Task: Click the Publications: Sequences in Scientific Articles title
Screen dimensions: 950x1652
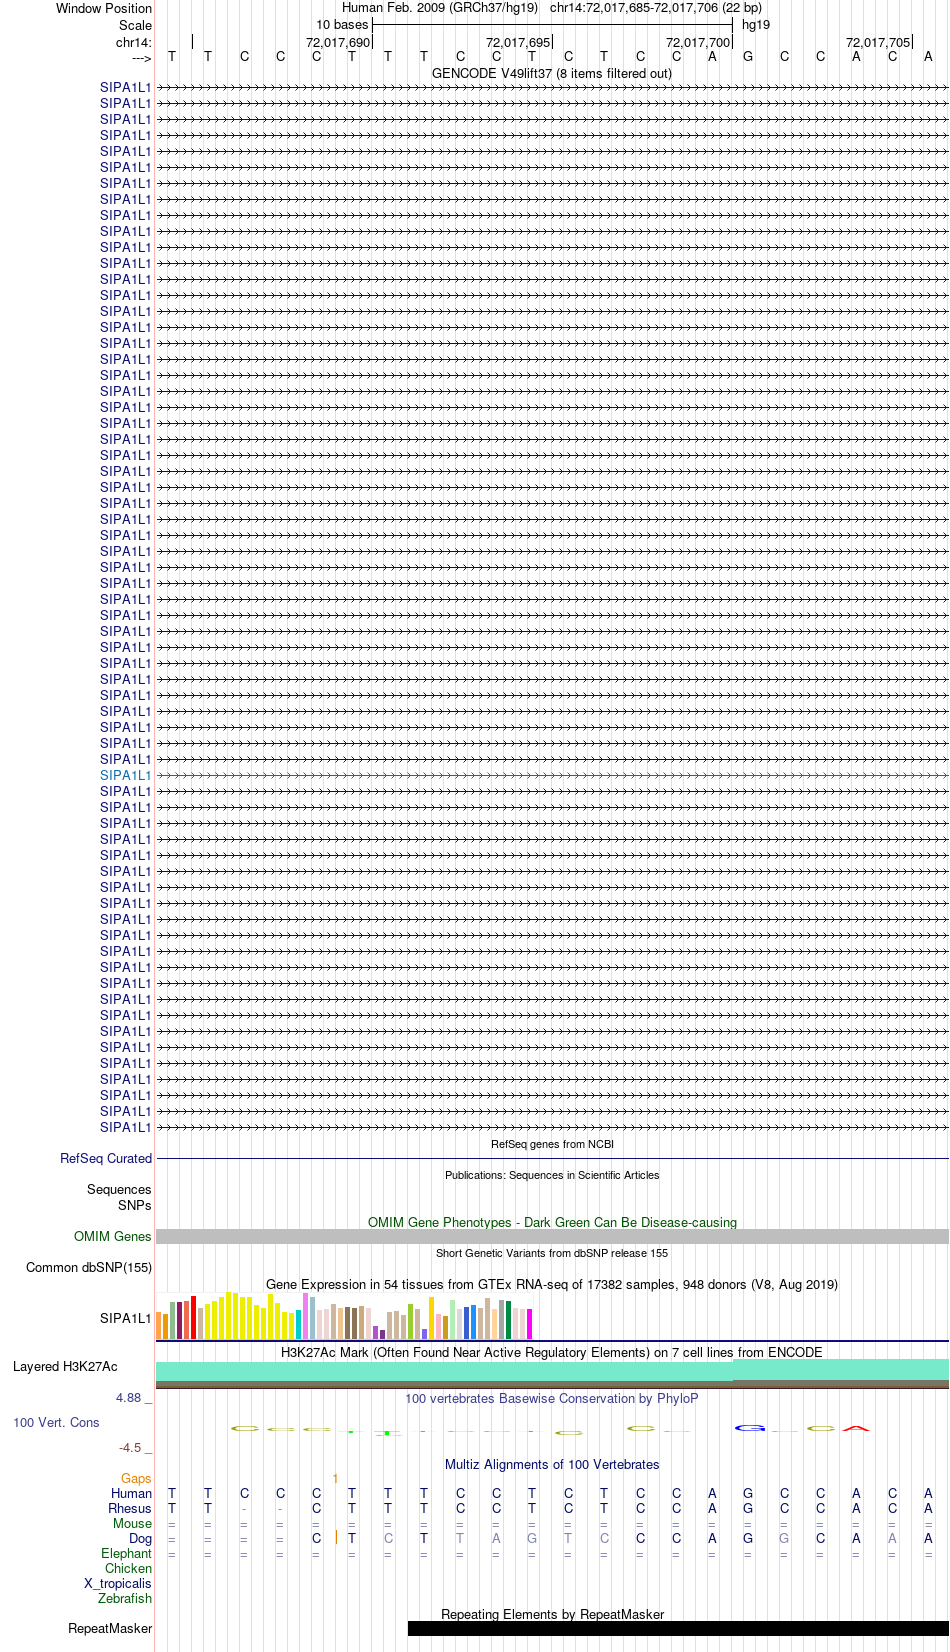Action: tap(552, 1175)
